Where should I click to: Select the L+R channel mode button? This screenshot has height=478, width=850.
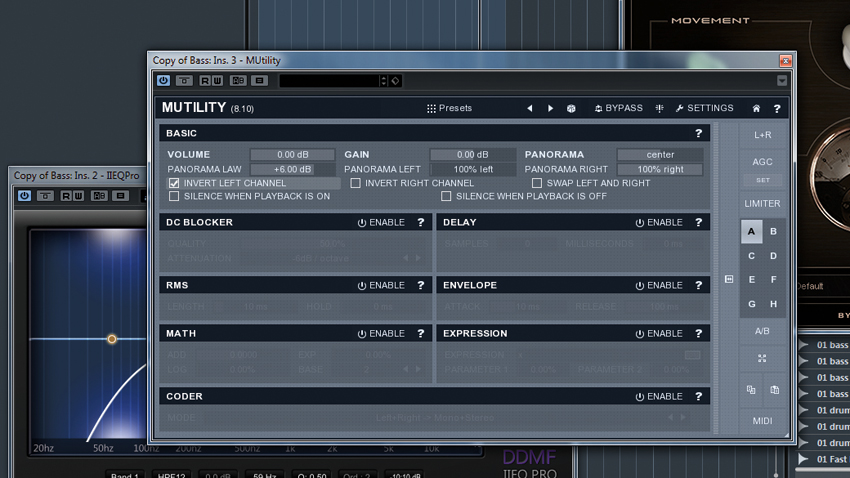pyautogui.click(x=762, y=135)
